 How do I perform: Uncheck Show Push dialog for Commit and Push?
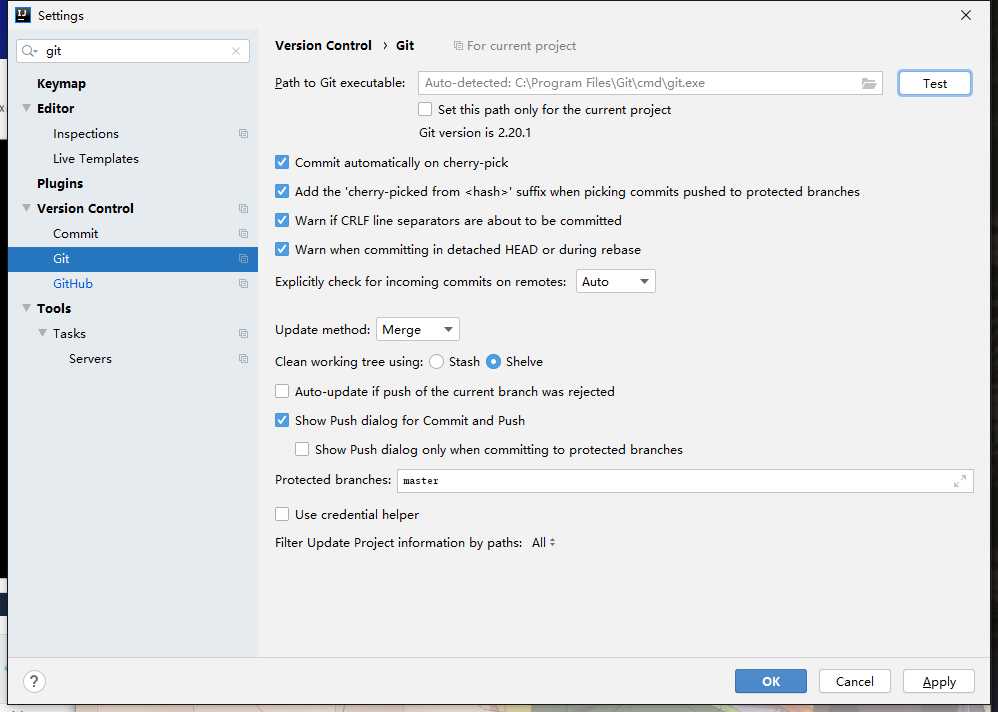tap(282, 421)
